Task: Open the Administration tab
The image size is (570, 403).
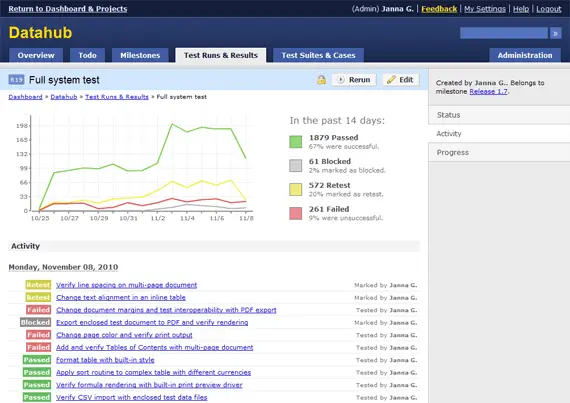Action: click(525, 55)
